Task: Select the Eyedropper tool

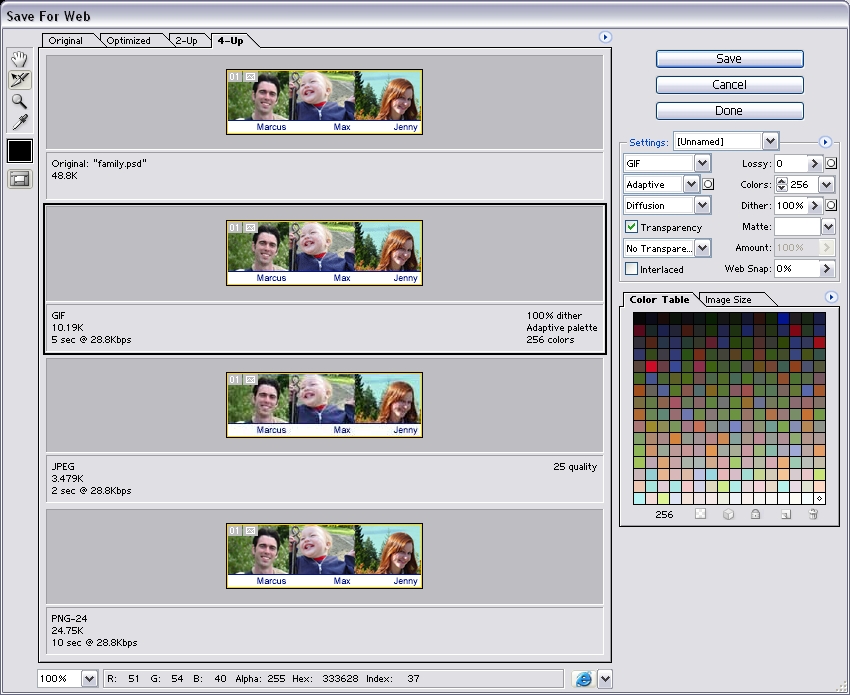Action: (x=20, y=123)
